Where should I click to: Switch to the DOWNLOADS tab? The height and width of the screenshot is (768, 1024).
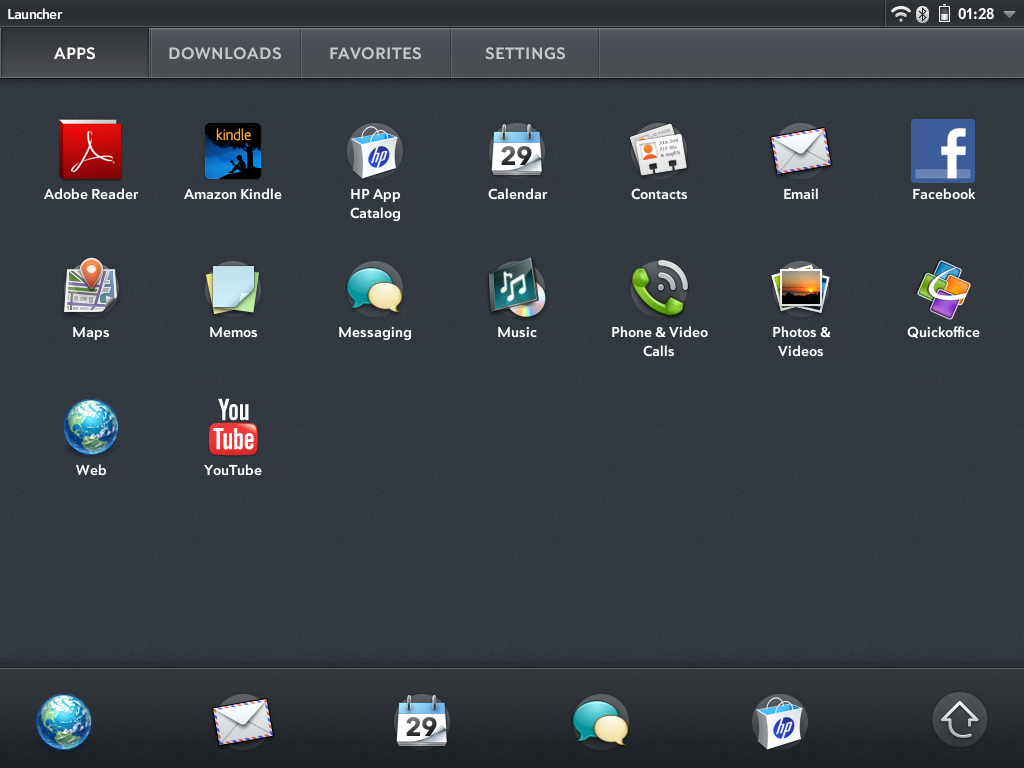tap(225, 53)
